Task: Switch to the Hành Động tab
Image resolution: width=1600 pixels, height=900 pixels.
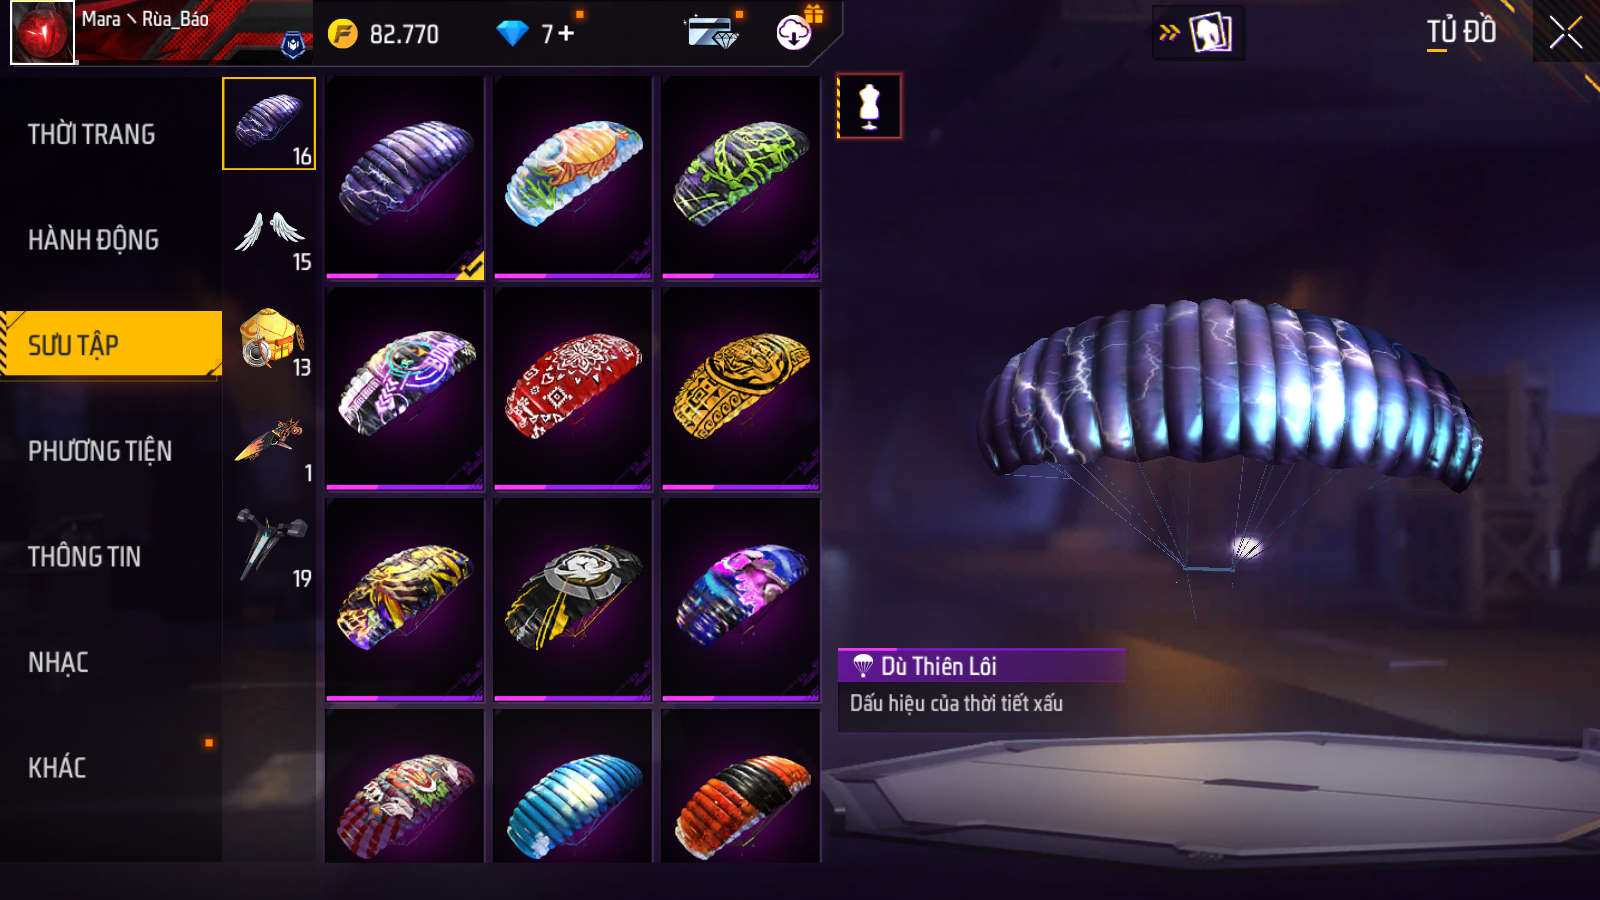Action: point(93,240)
